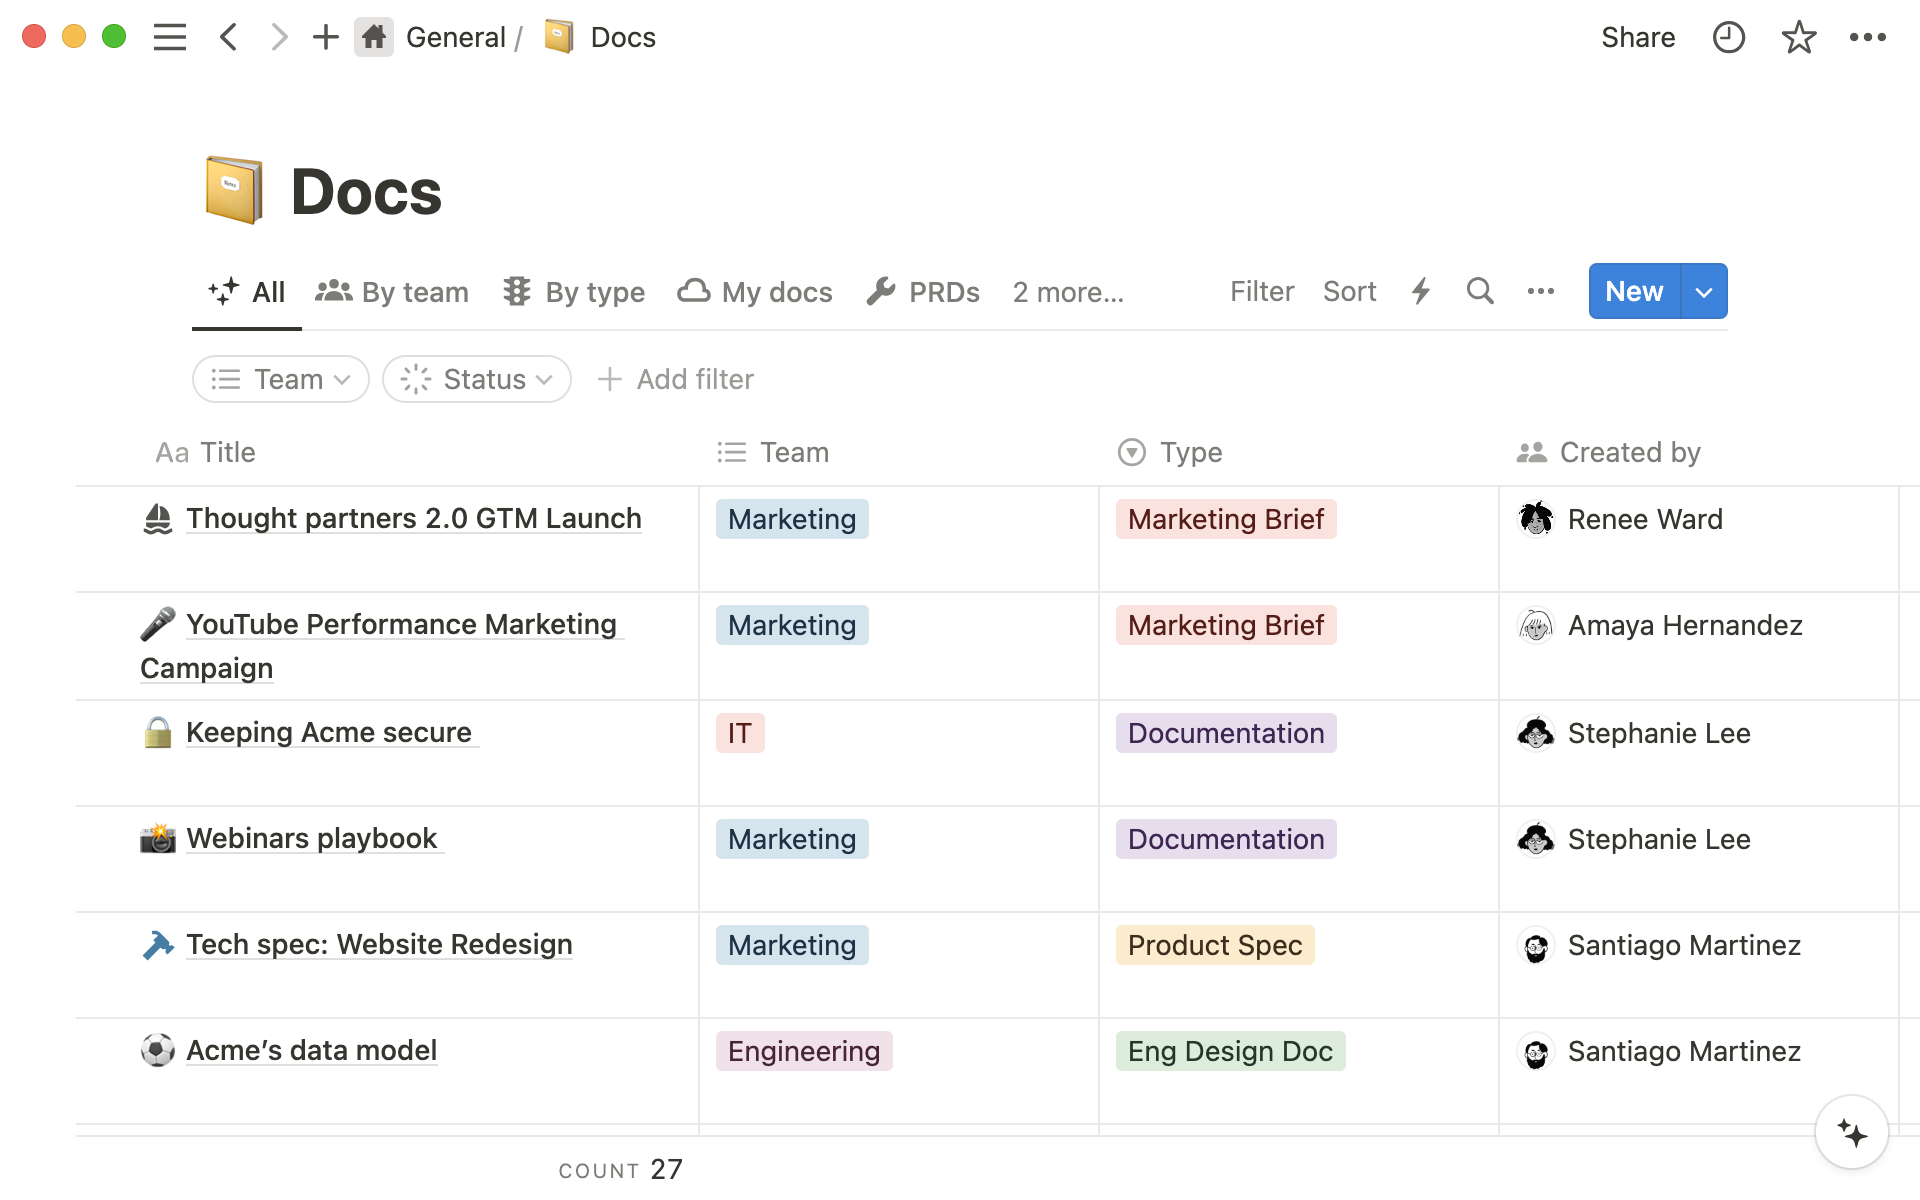Expand the 'New' button dropdown arrow

point(1702,292)
